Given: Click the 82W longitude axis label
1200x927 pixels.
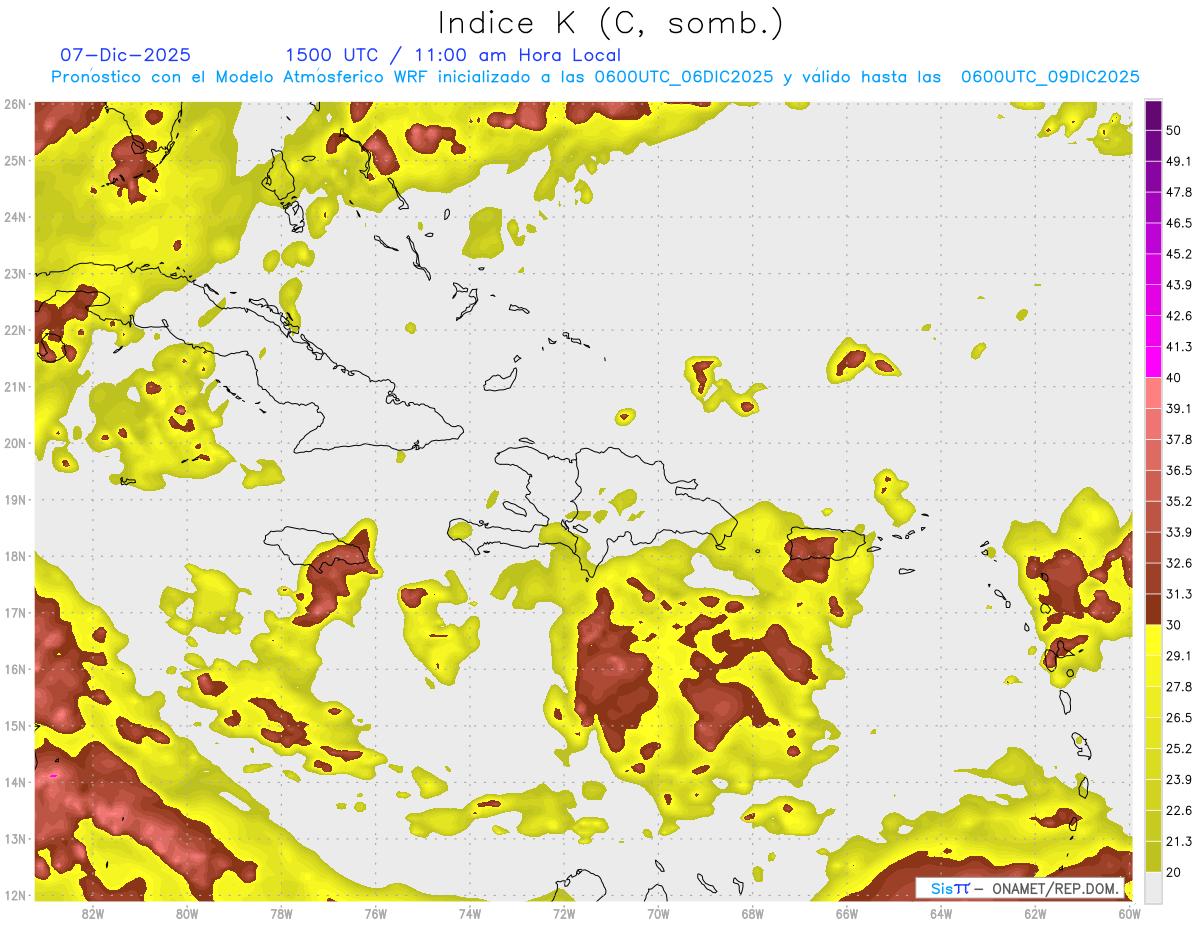Looking at the screenshot, I should click(93, 913).
